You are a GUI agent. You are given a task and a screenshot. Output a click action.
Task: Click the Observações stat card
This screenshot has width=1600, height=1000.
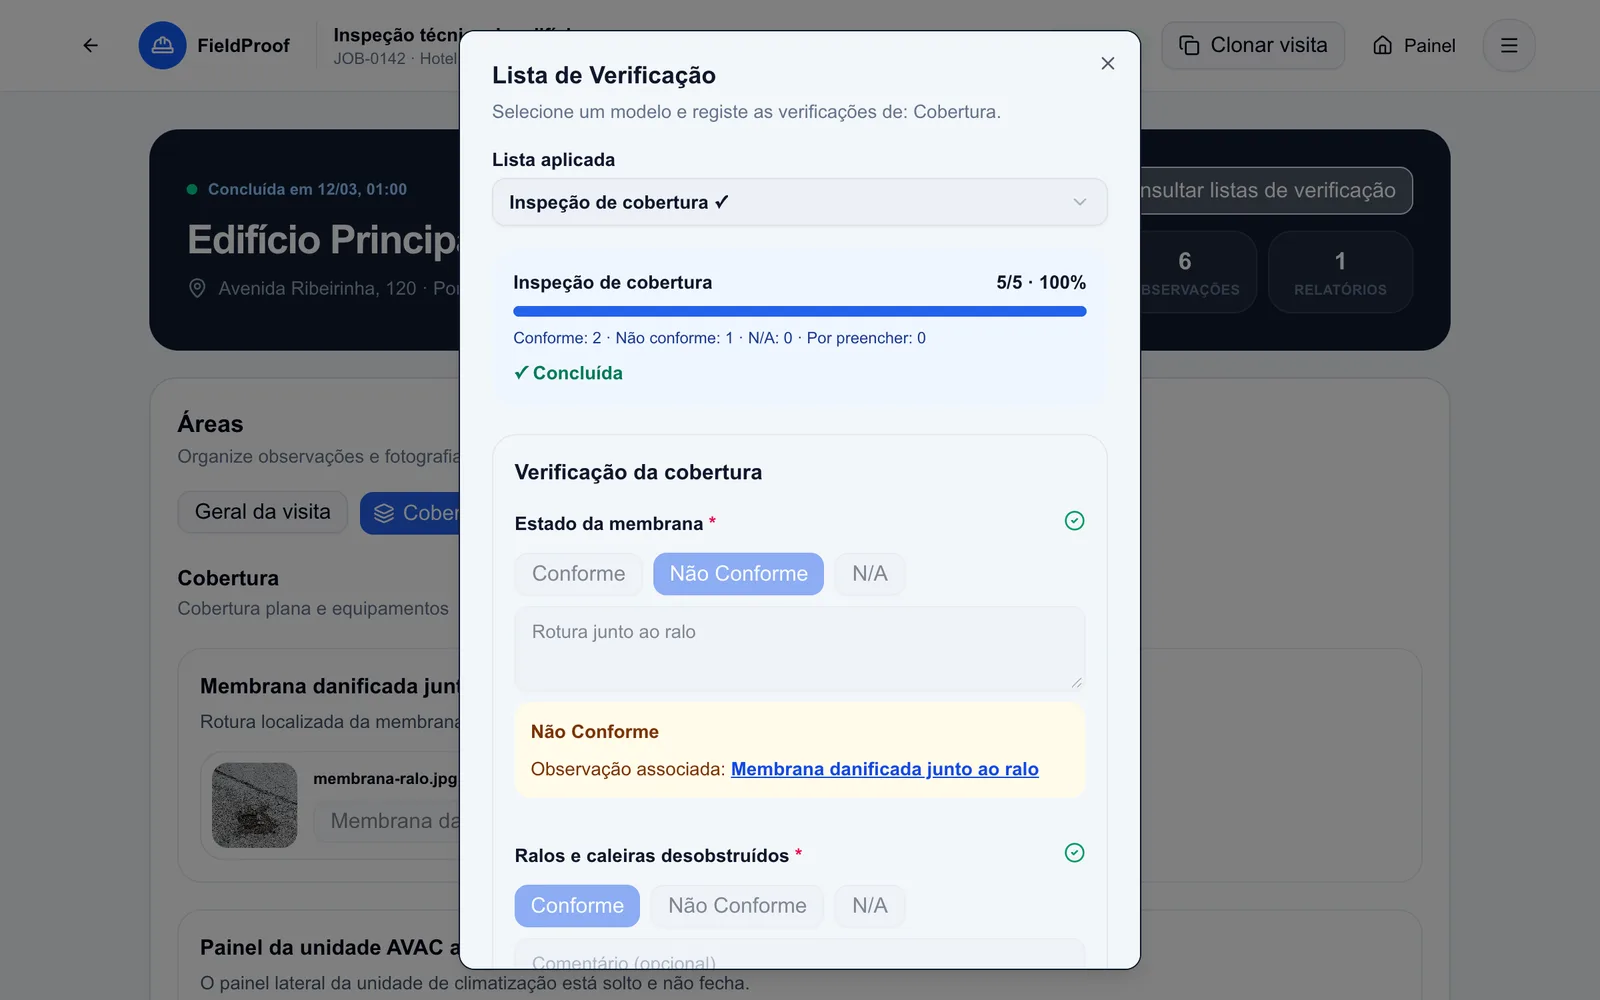tap(1197, 272)
